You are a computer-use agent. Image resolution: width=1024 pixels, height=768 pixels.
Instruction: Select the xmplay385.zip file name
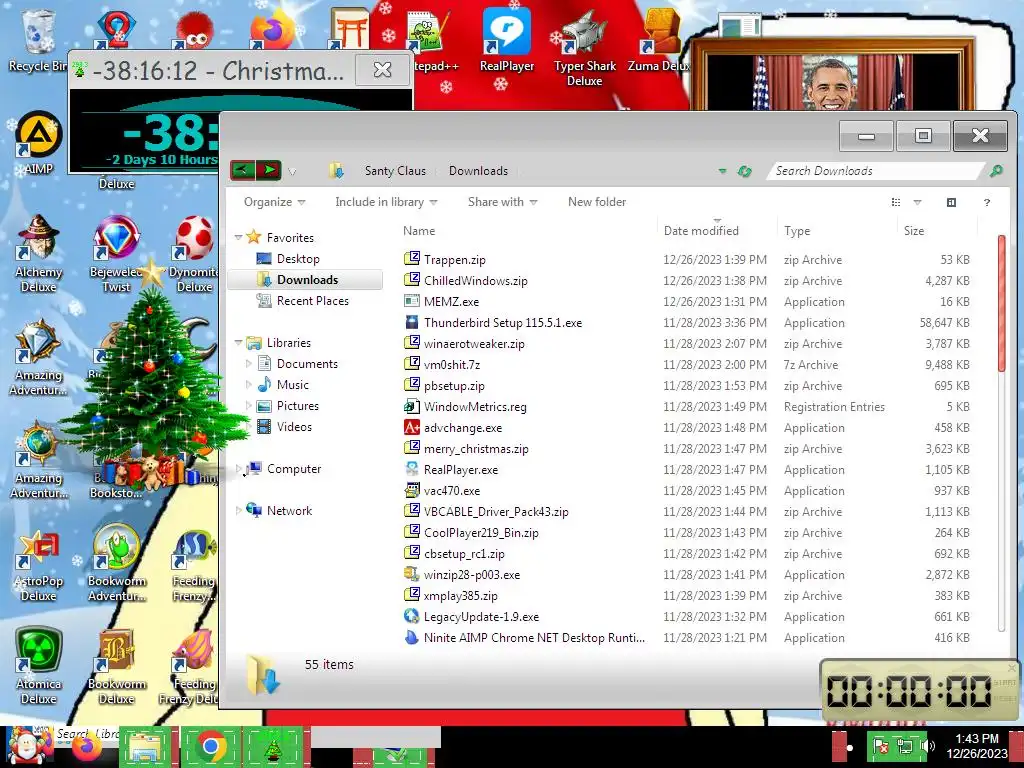point(460,596)
